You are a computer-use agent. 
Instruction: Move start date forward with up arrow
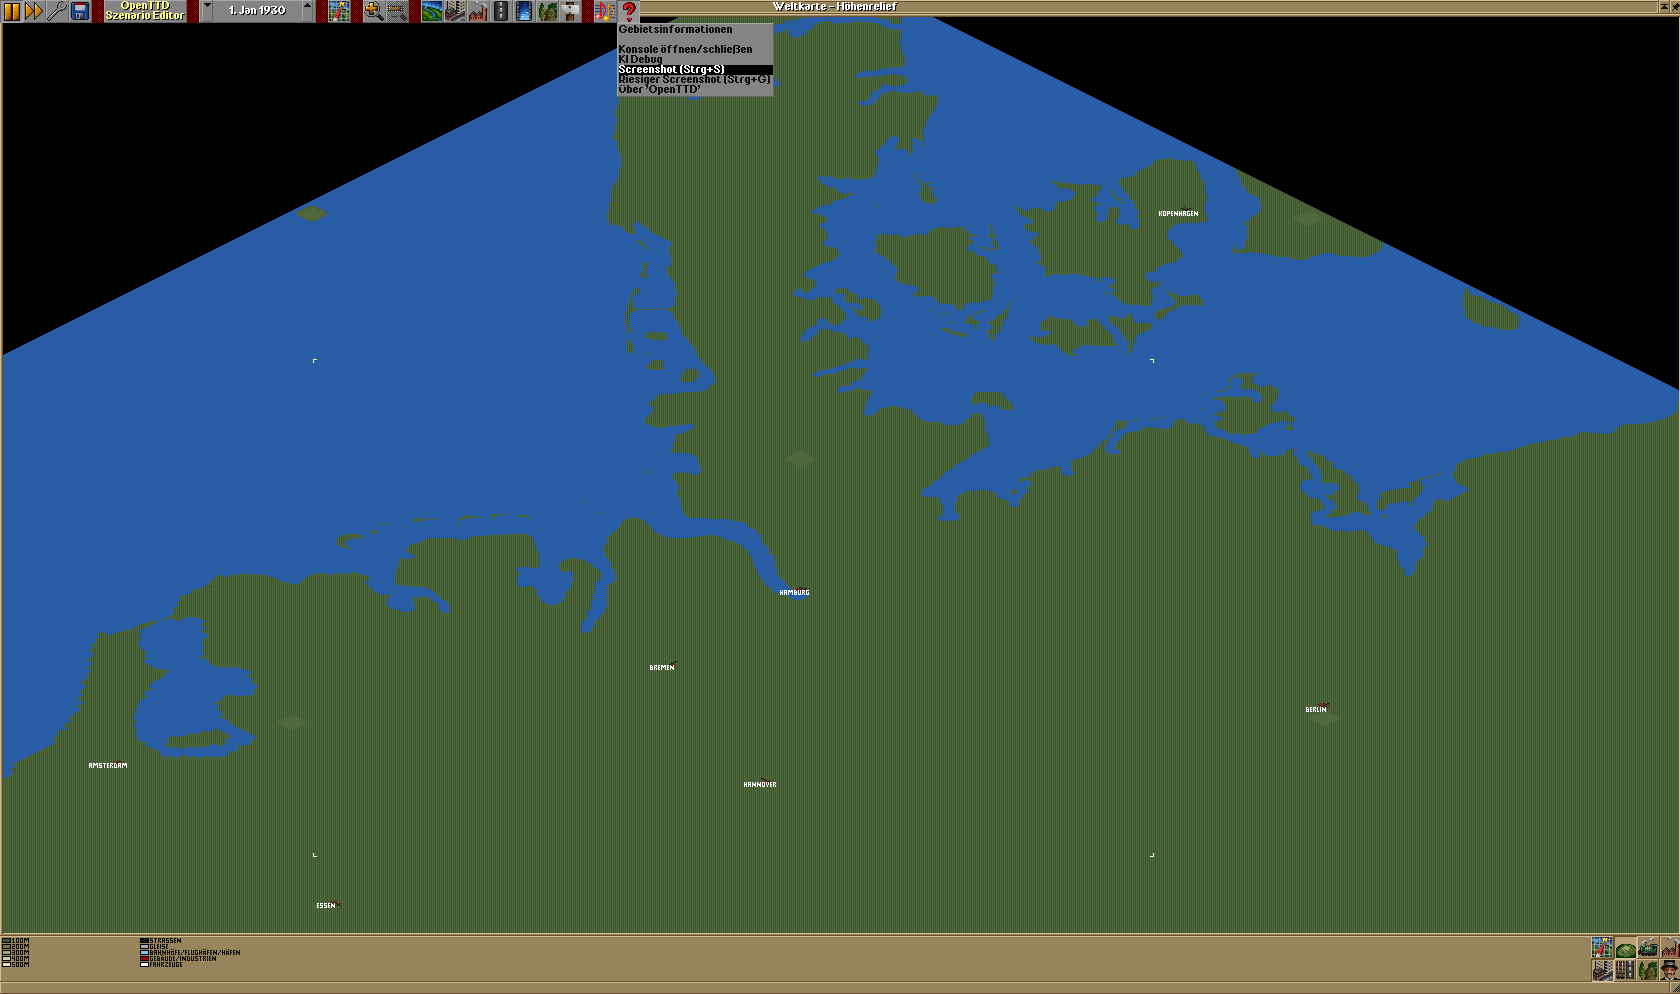coord(307,11)
